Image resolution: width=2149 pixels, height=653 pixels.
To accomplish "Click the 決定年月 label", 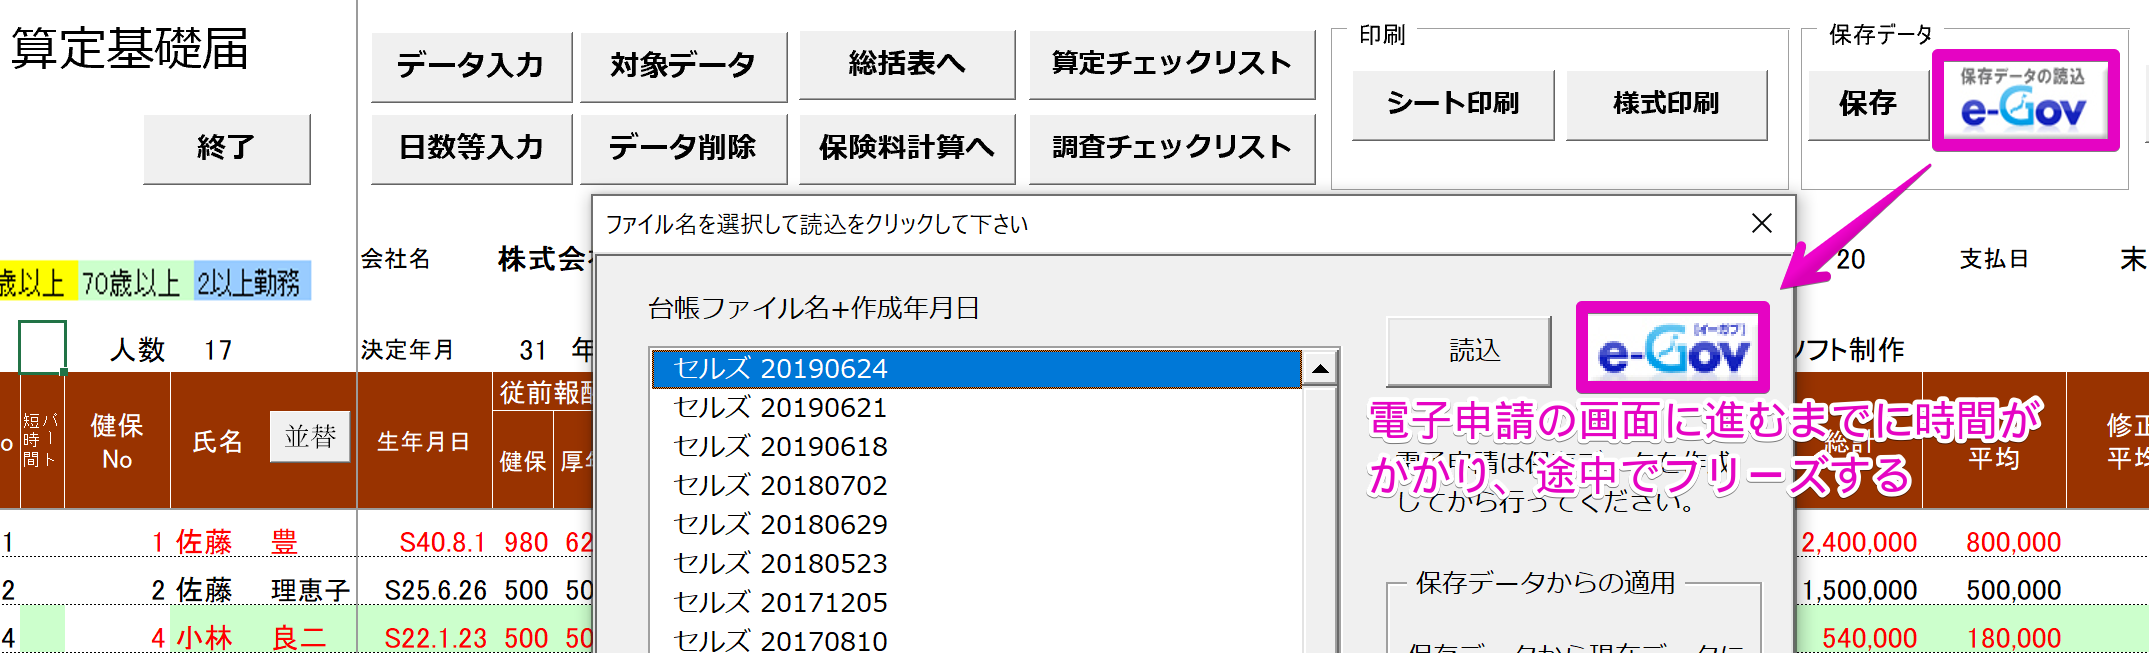I will [407, 350].
